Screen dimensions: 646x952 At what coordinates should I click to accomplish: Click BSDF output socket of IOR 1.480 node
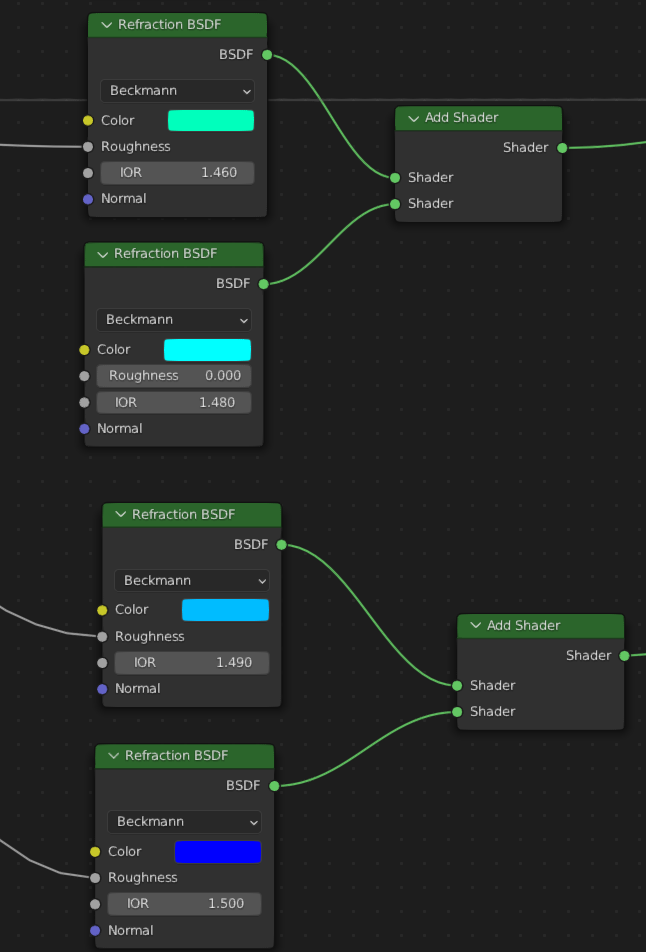[x=264, y=284]
